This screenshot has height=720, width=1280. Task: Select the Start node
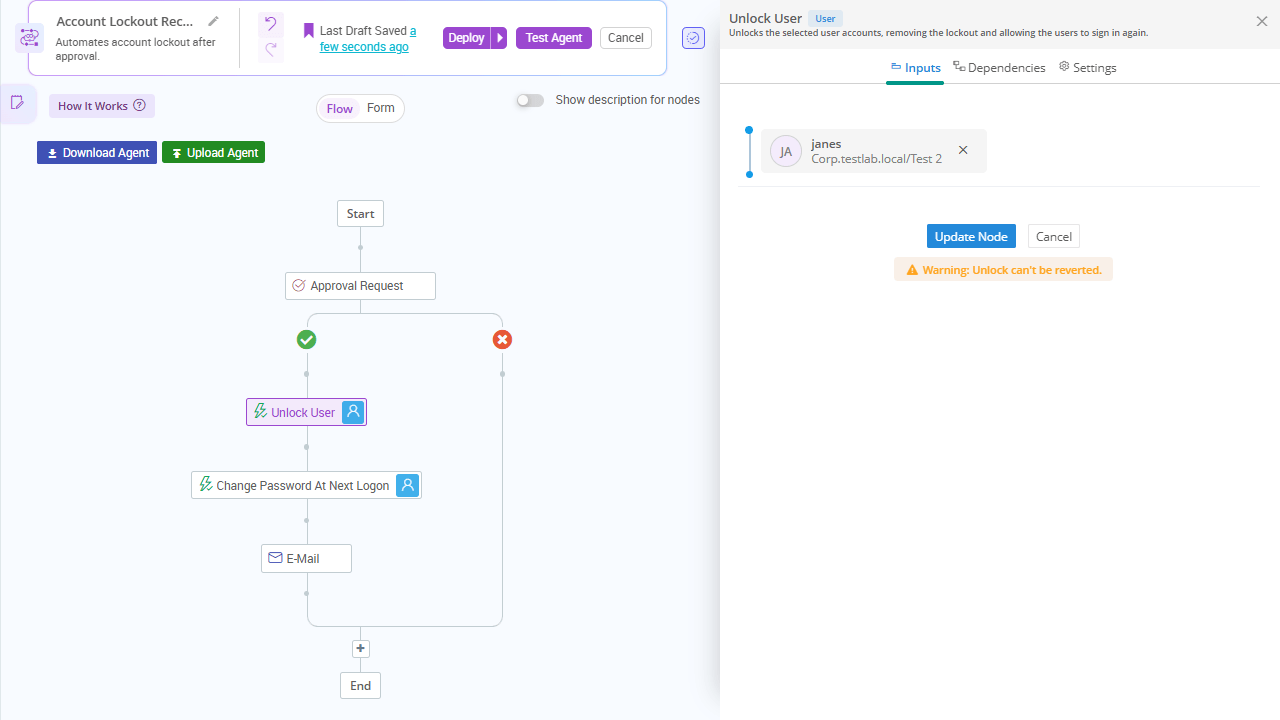pyautogui.click(x=361, y=214)
